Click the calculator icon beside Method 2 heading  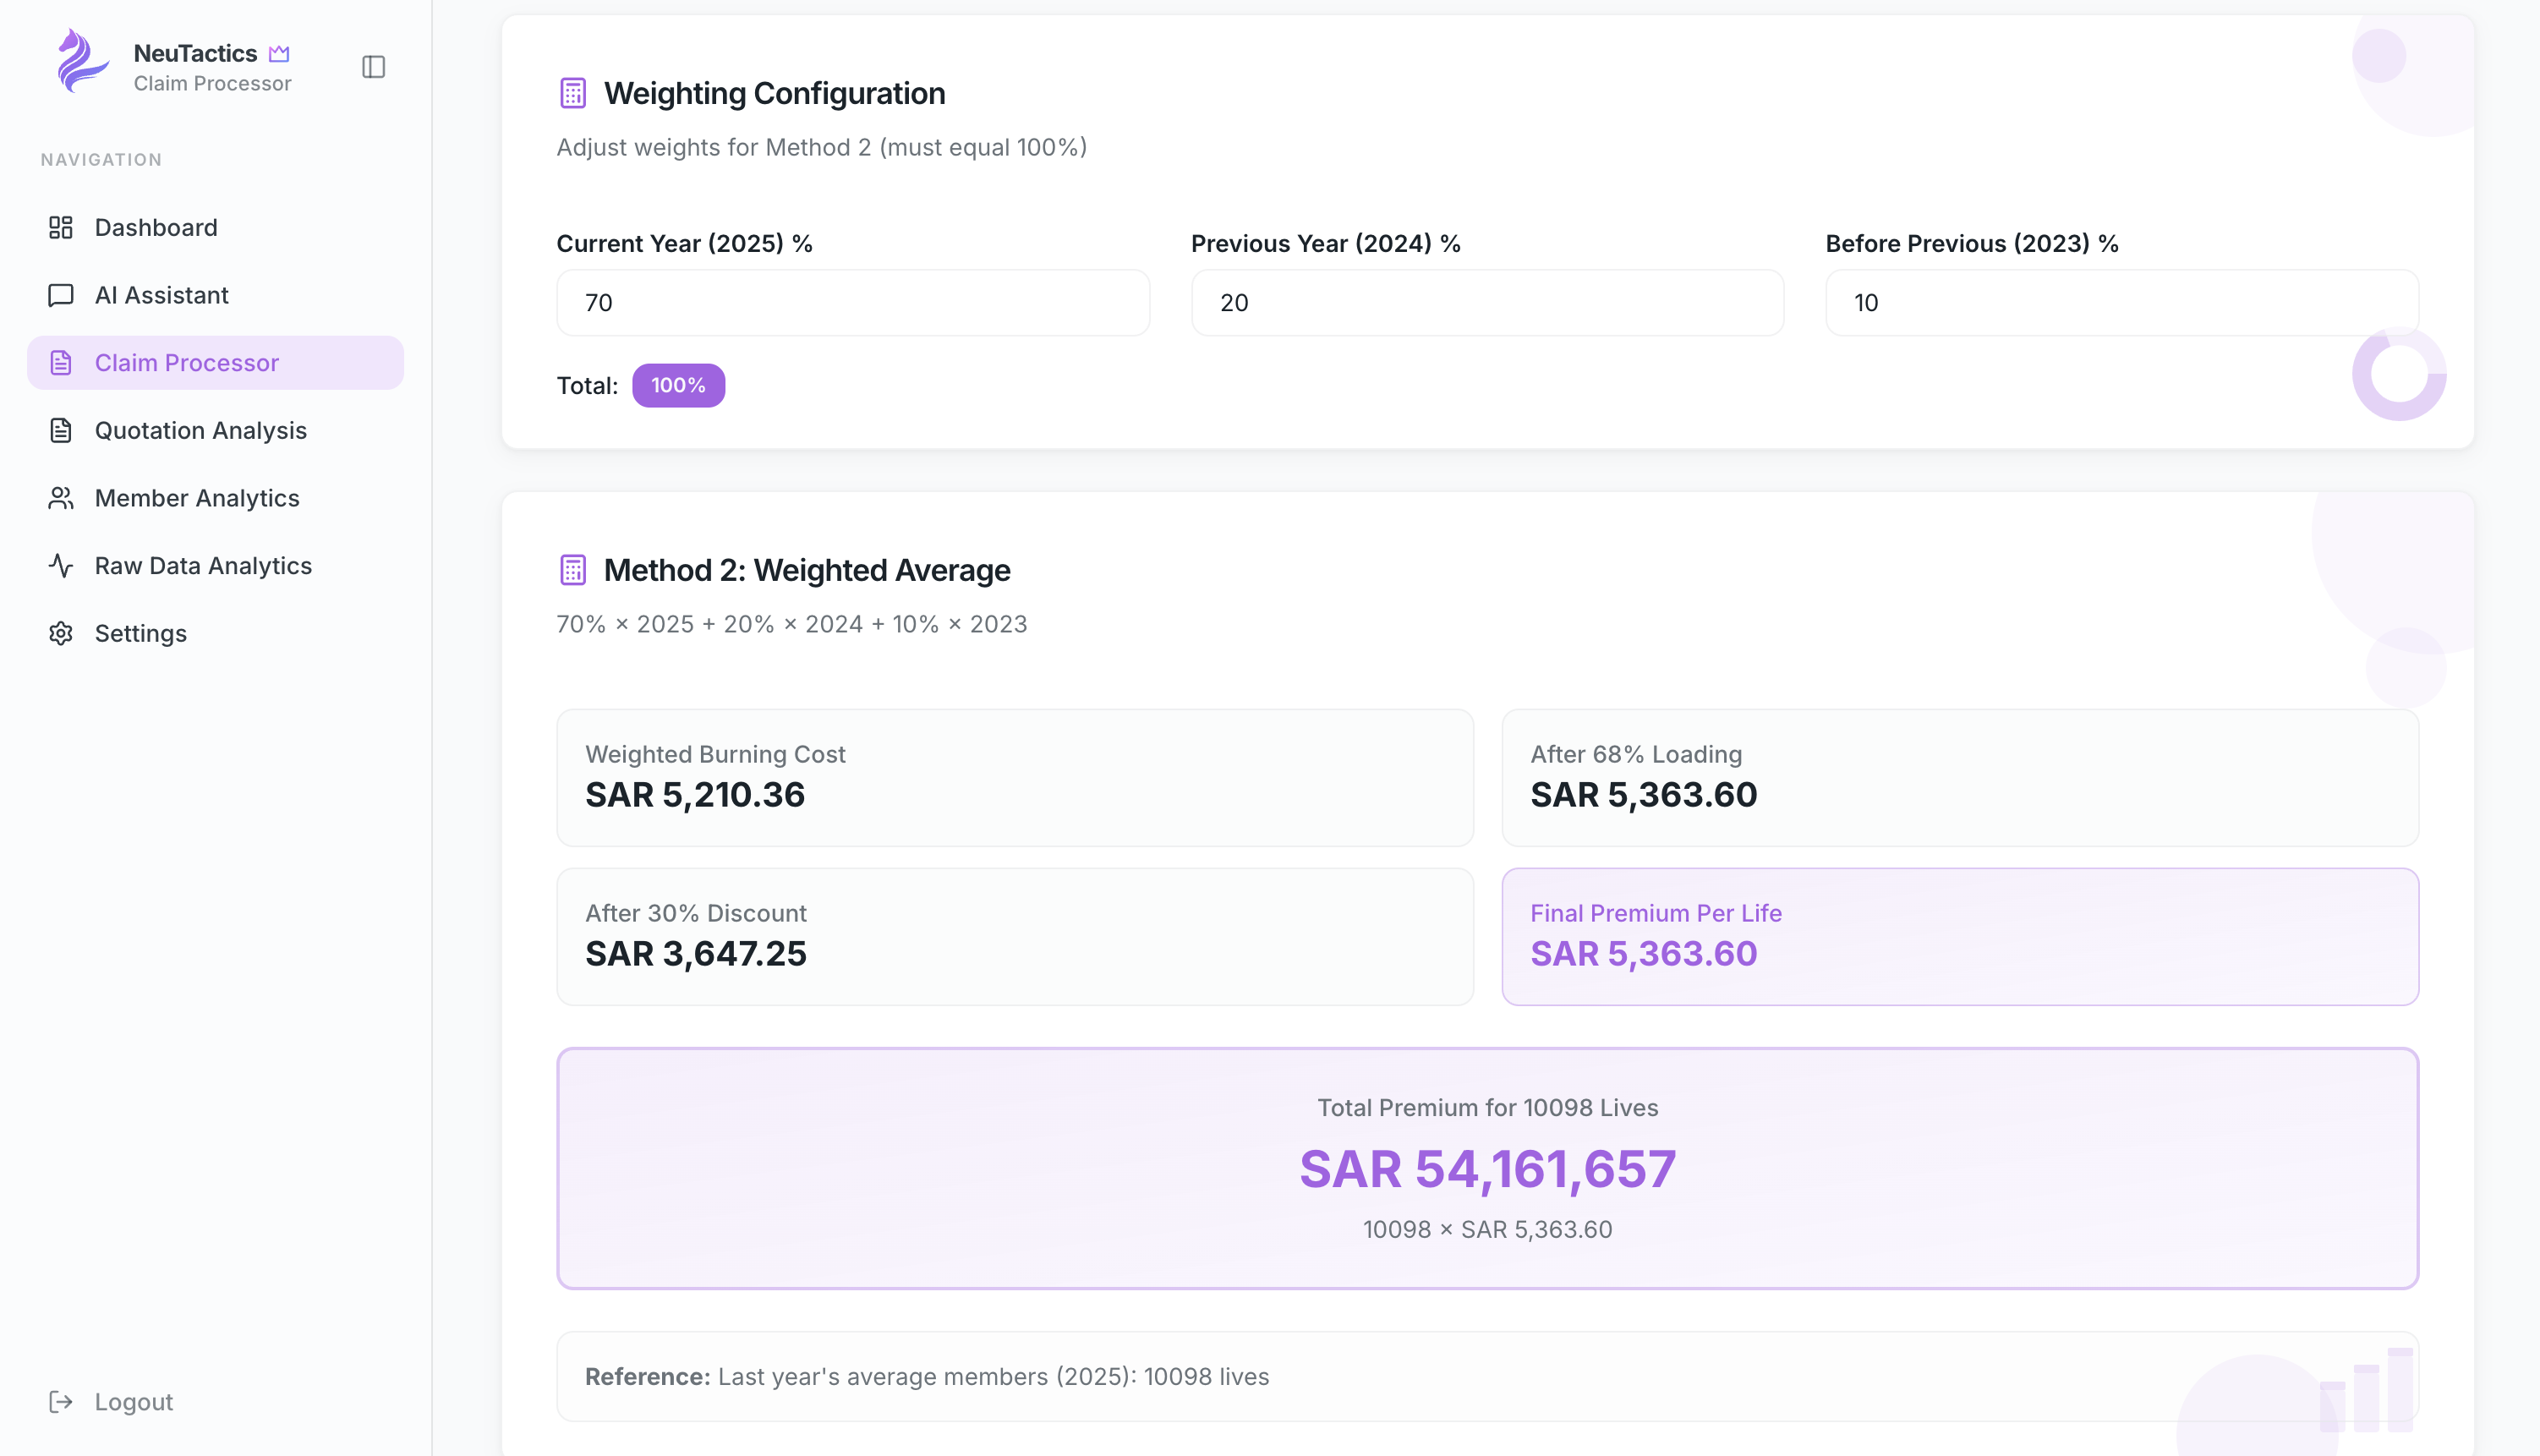point(572,569)
